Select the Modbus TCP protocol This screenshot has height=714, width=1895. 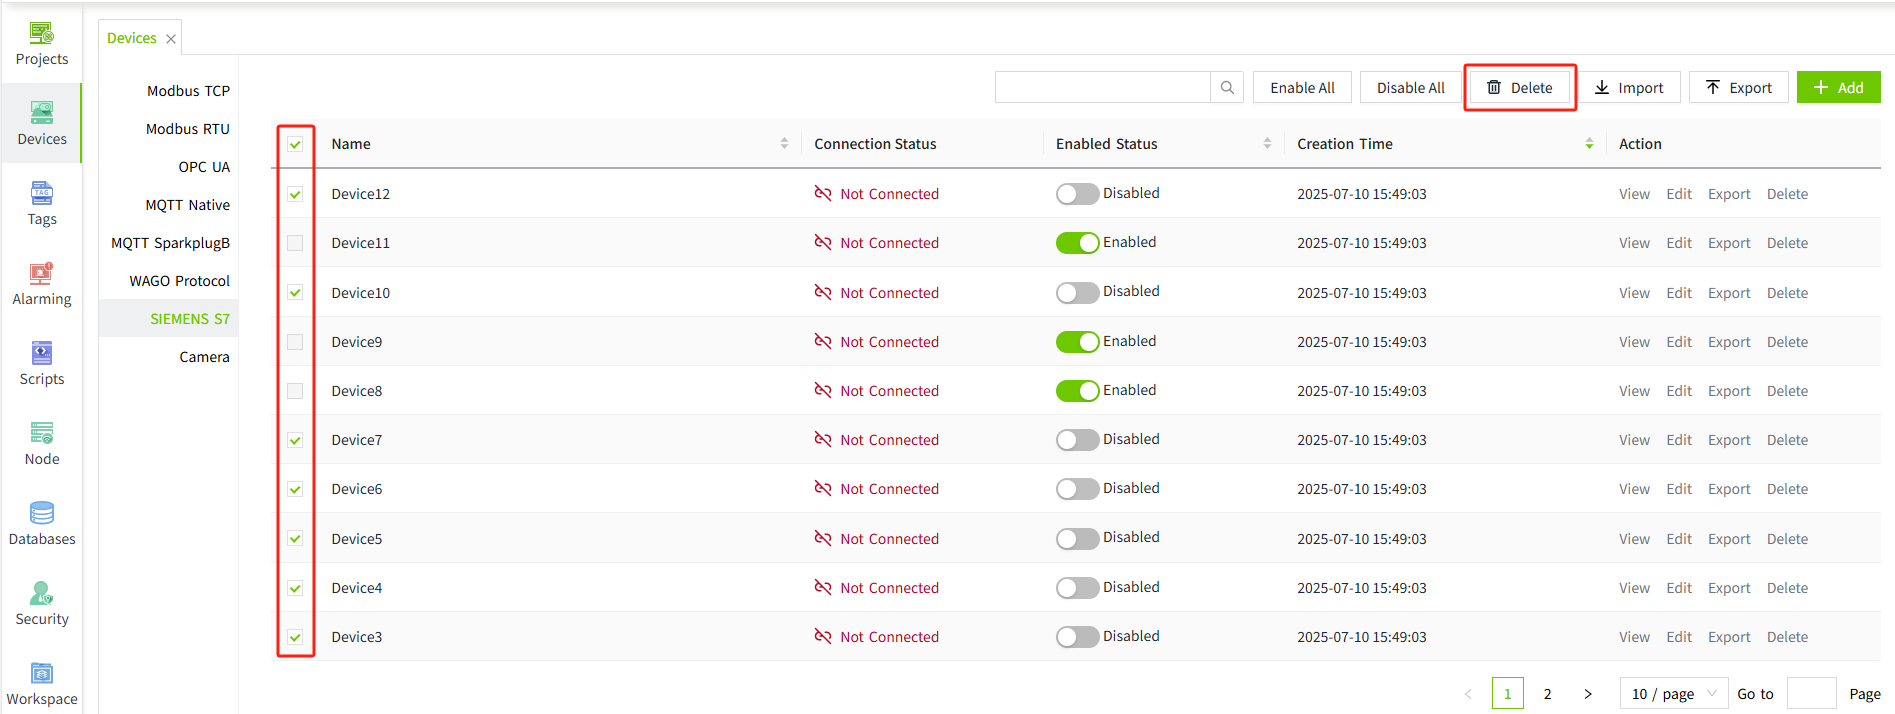188,91
